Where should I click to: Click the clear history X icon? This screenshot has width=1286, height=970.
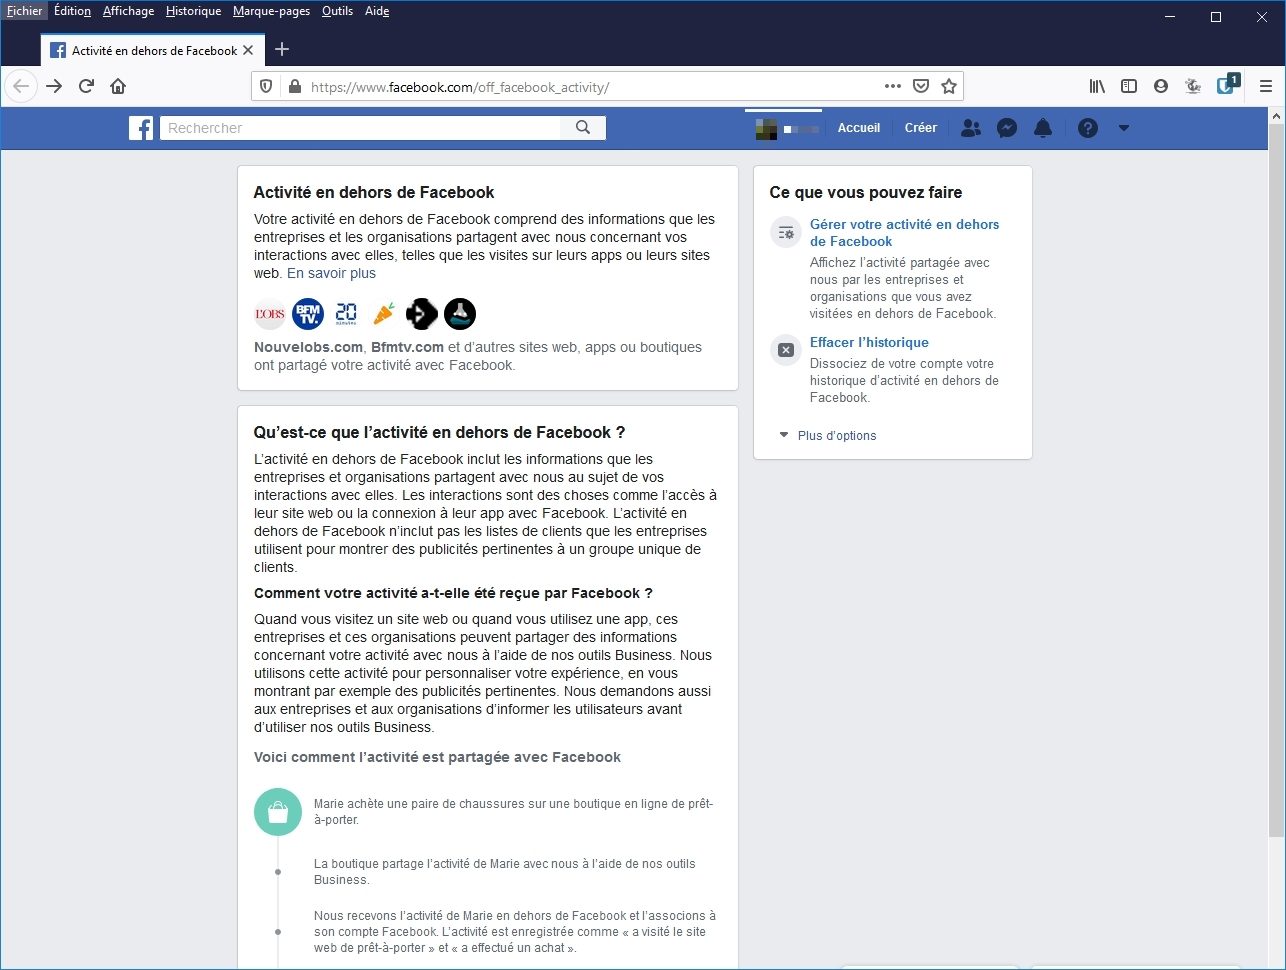coord(786,350)
